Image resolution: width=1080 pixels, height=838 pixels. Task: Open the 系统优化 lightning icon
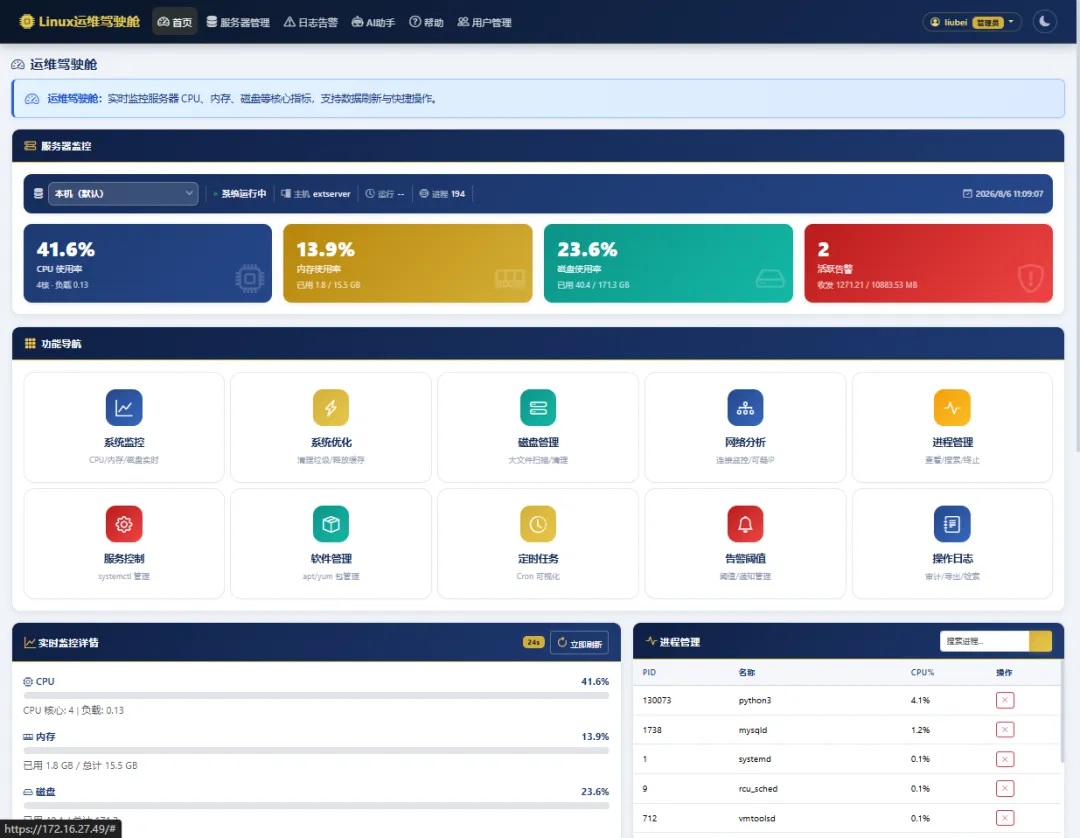[x=331, y=407]
